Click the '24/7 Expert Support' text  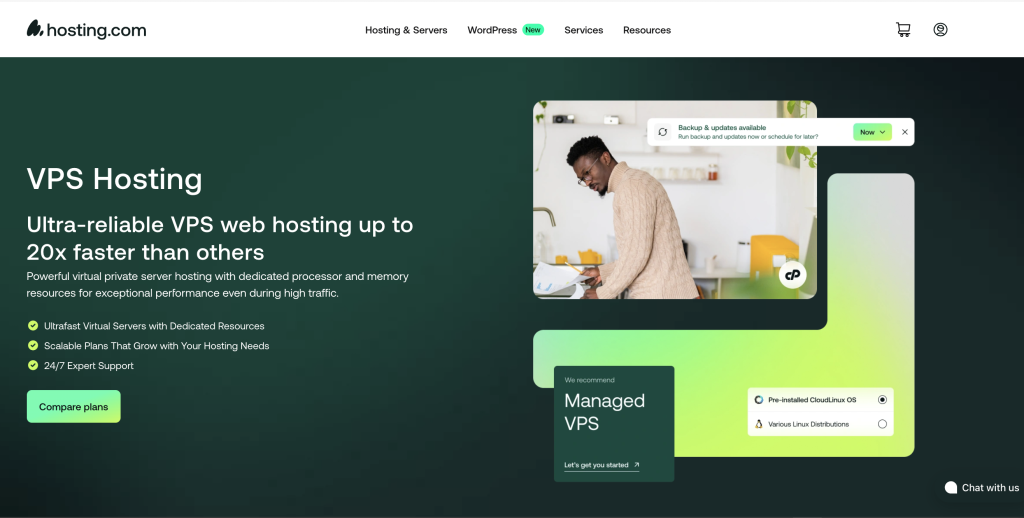(x=89, y=366)
